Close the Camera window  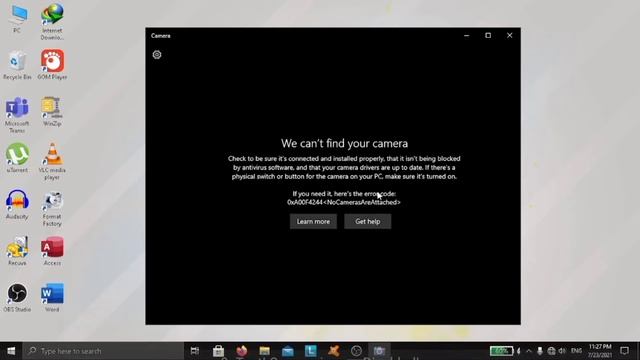(509, 36)
